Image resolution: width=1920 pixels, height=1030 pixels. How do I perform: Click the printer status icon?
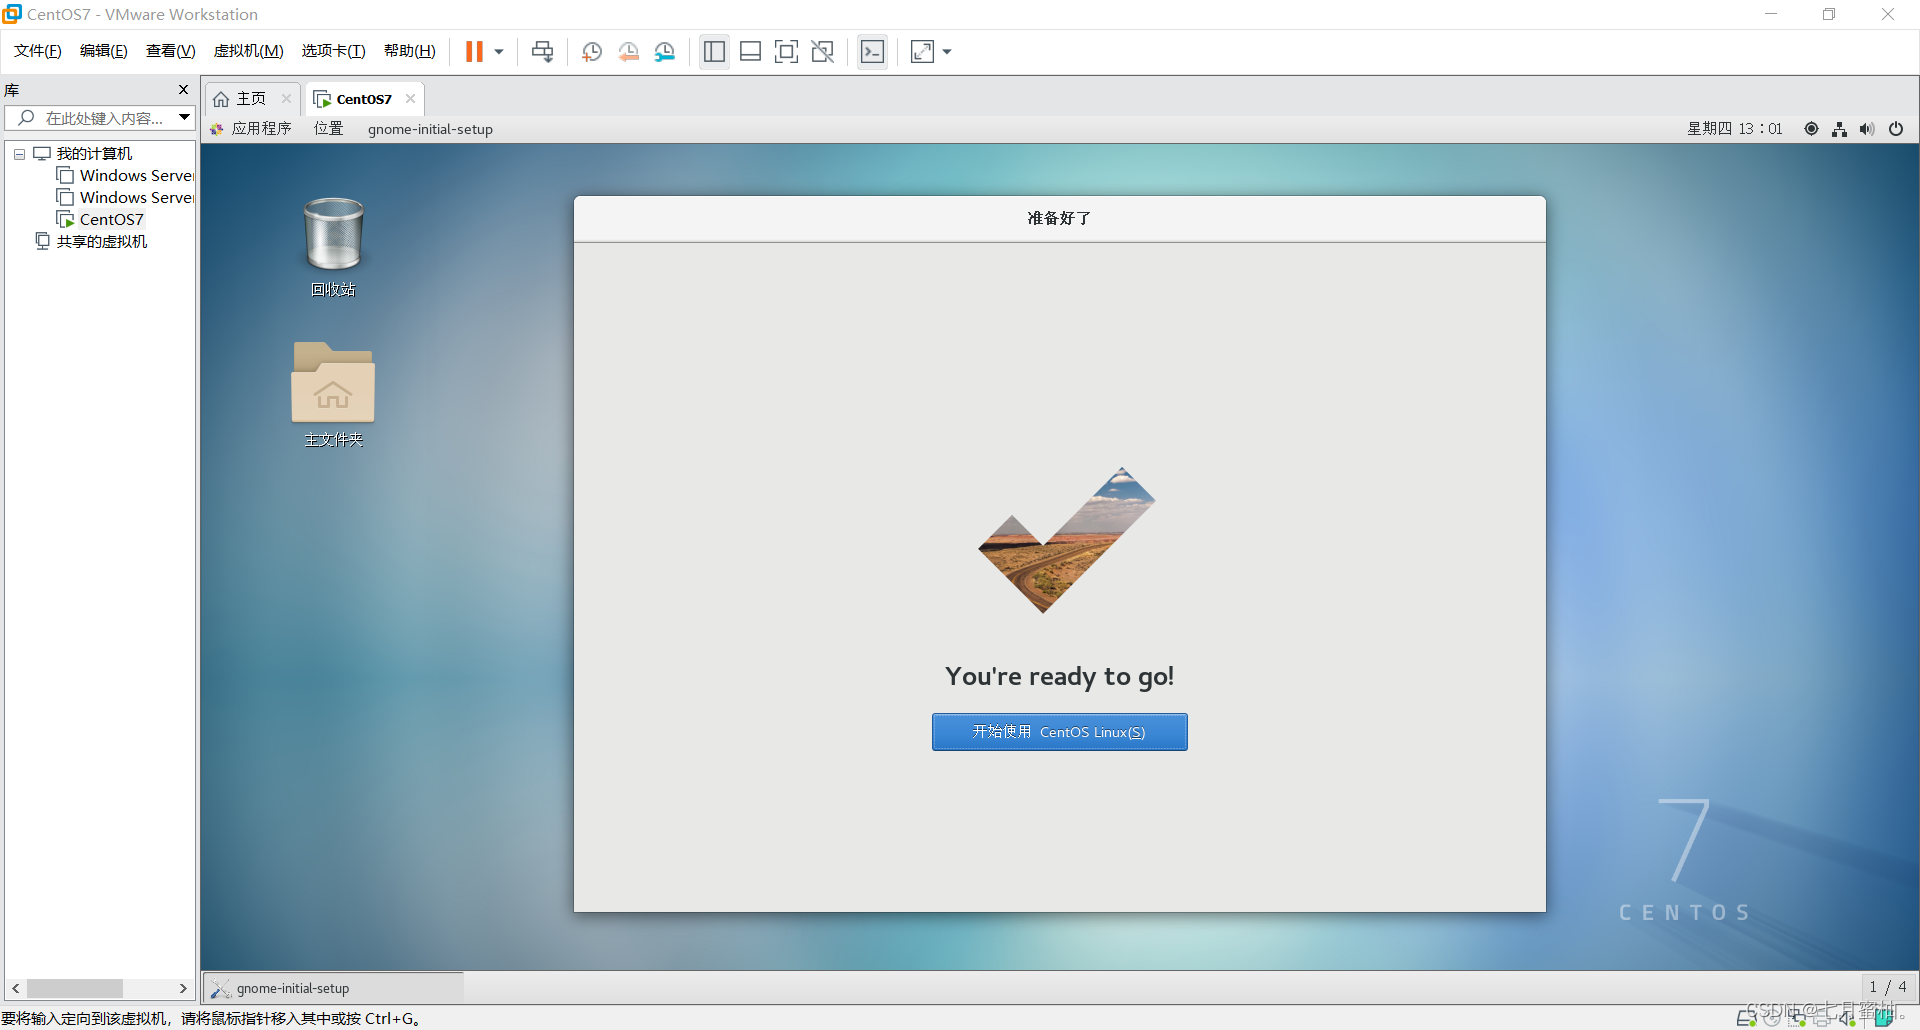point(1822,1018)
